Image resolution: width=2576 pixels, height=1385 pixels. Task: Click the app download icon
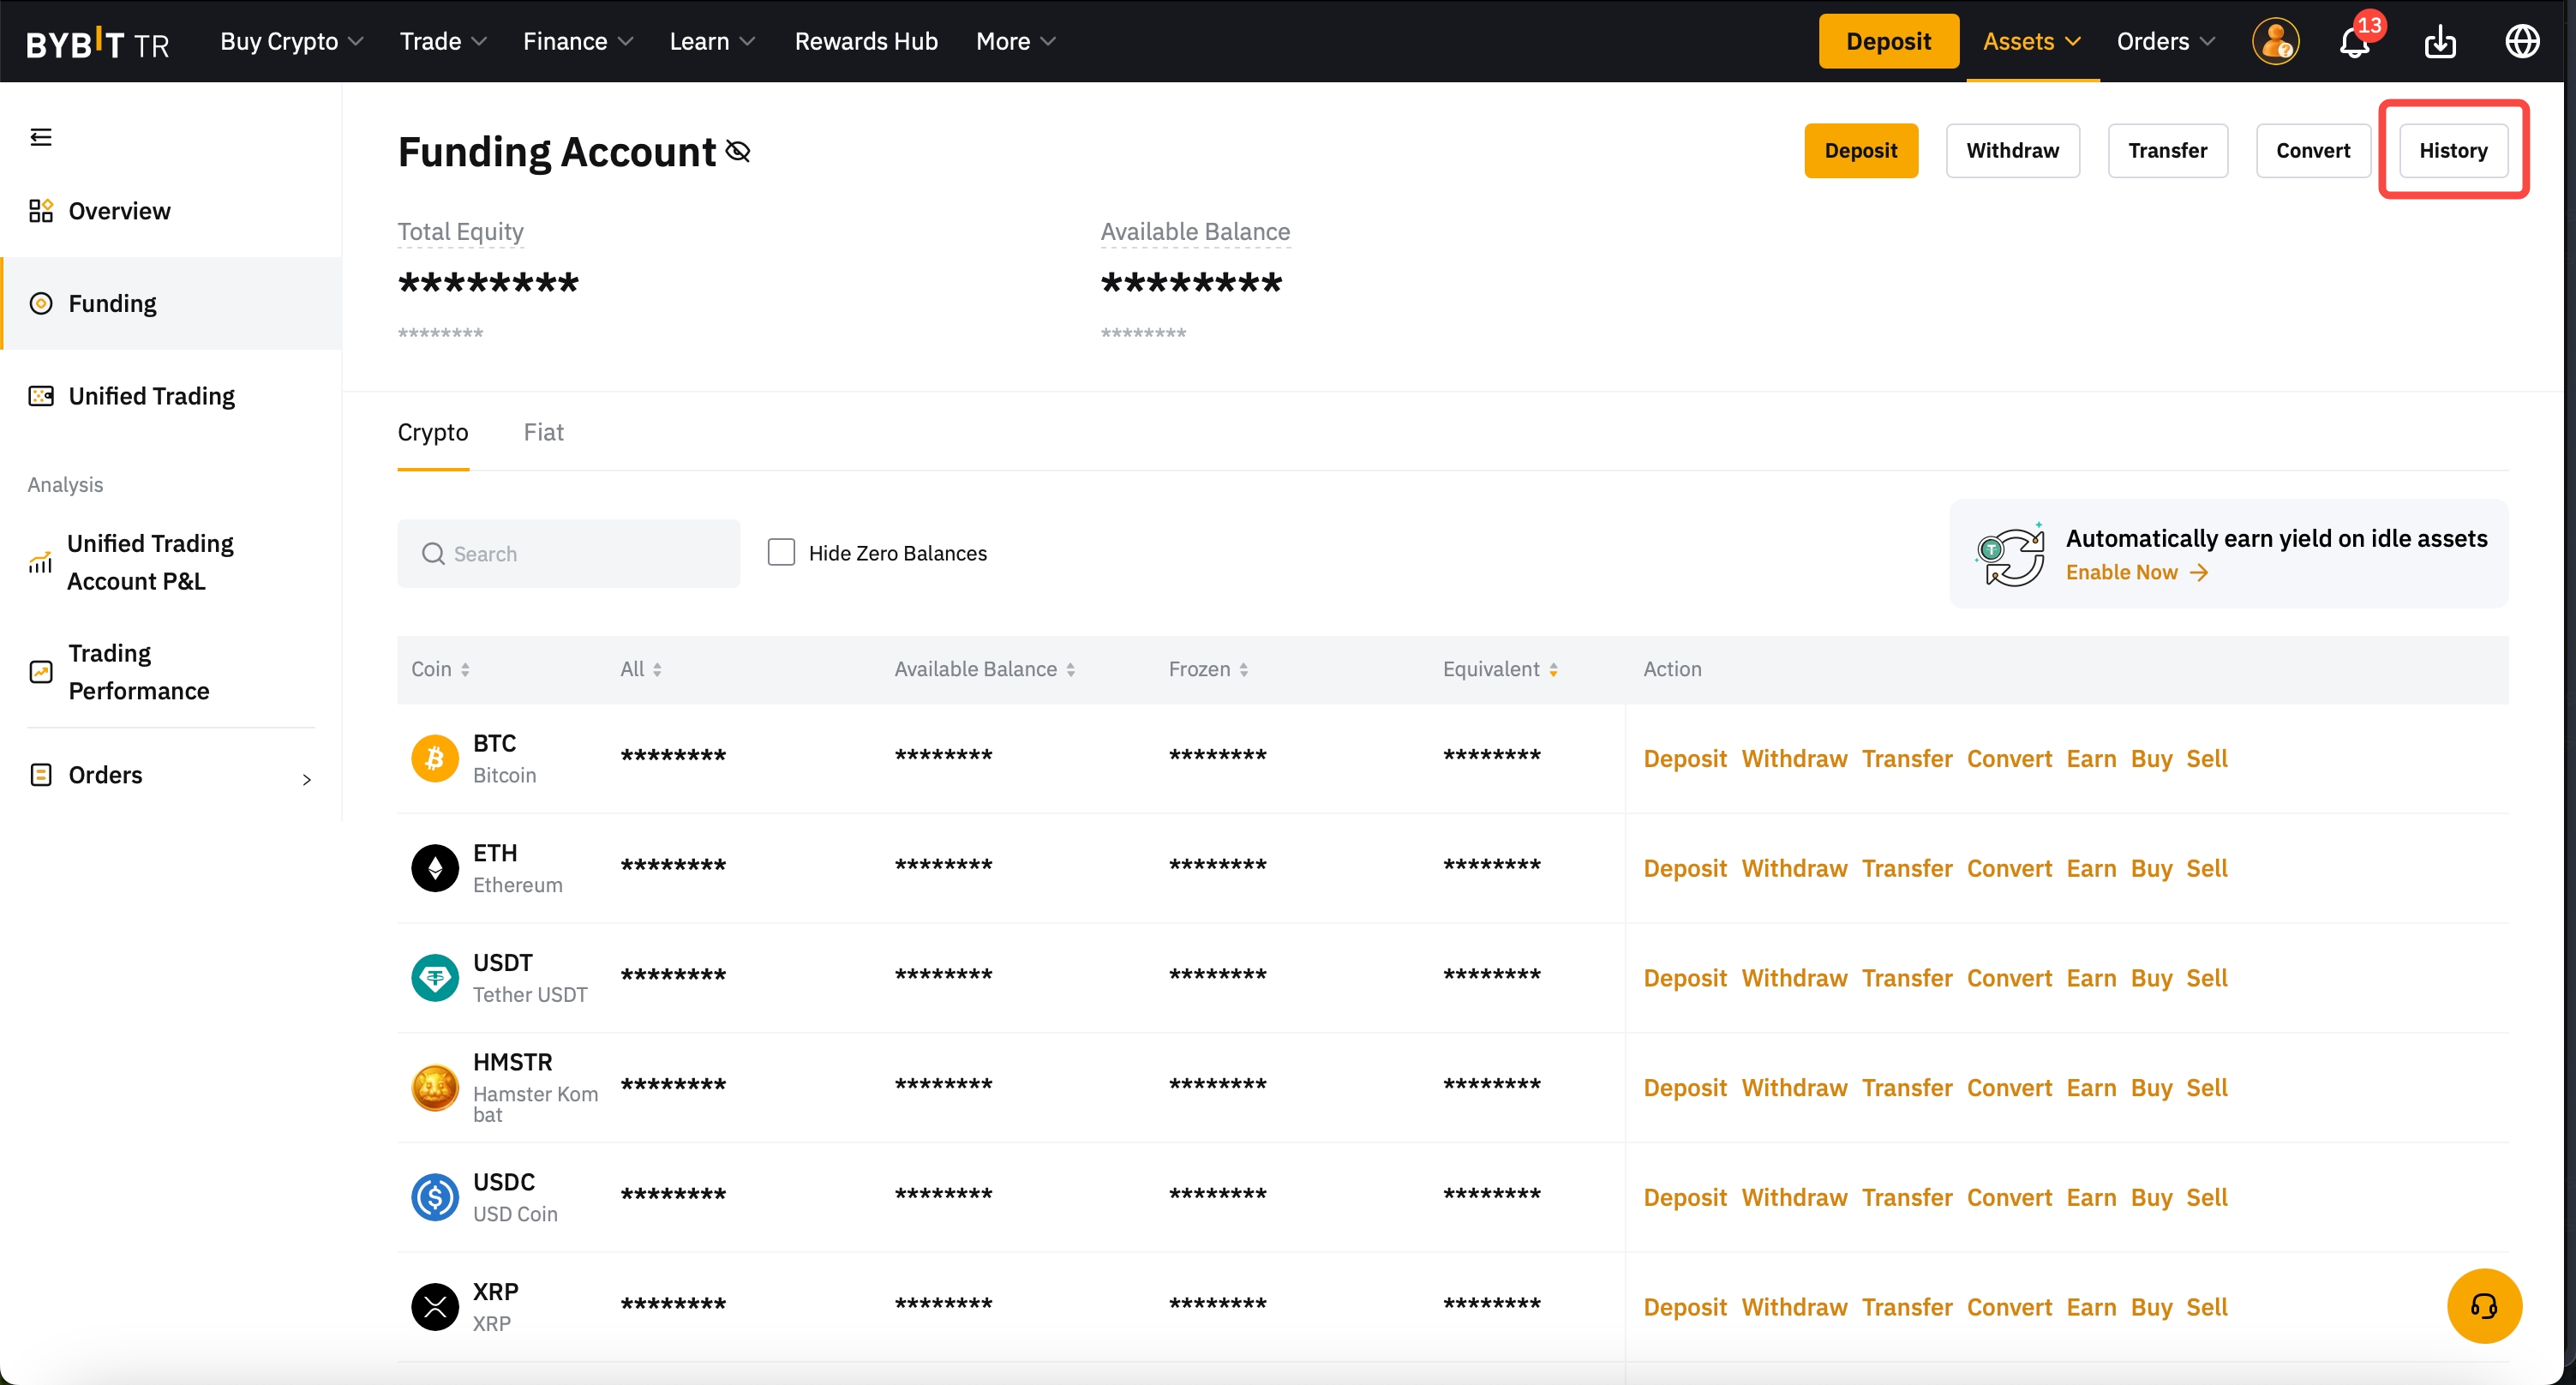(x=2440, y=42)
